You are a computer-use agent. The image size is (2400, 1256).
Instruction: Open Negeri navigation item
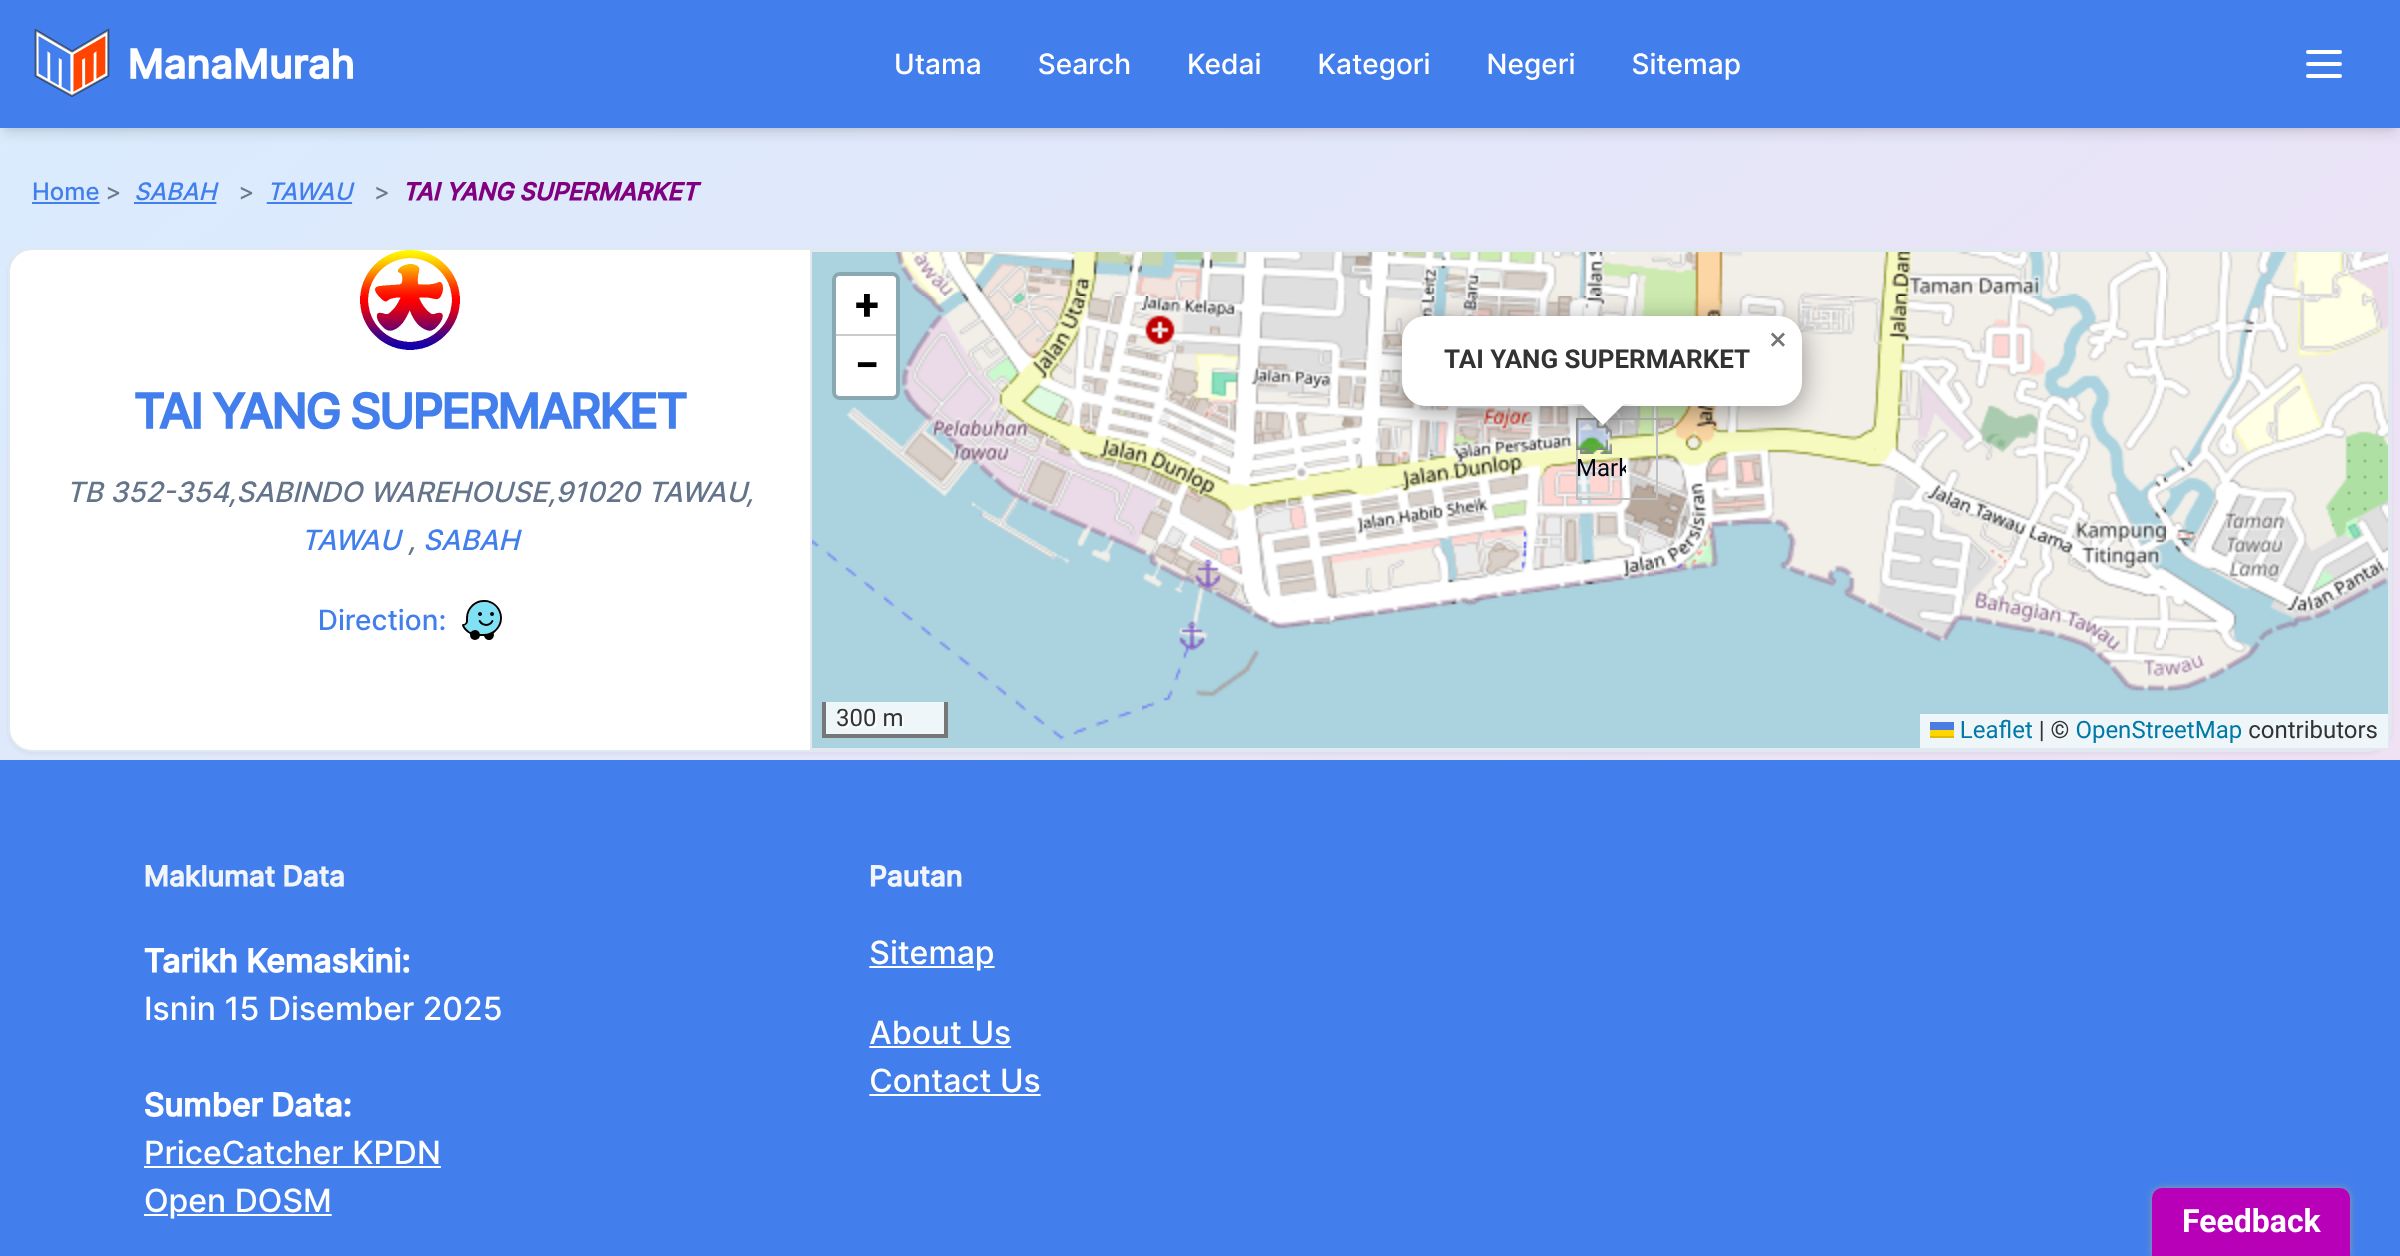coord(1530,64)
